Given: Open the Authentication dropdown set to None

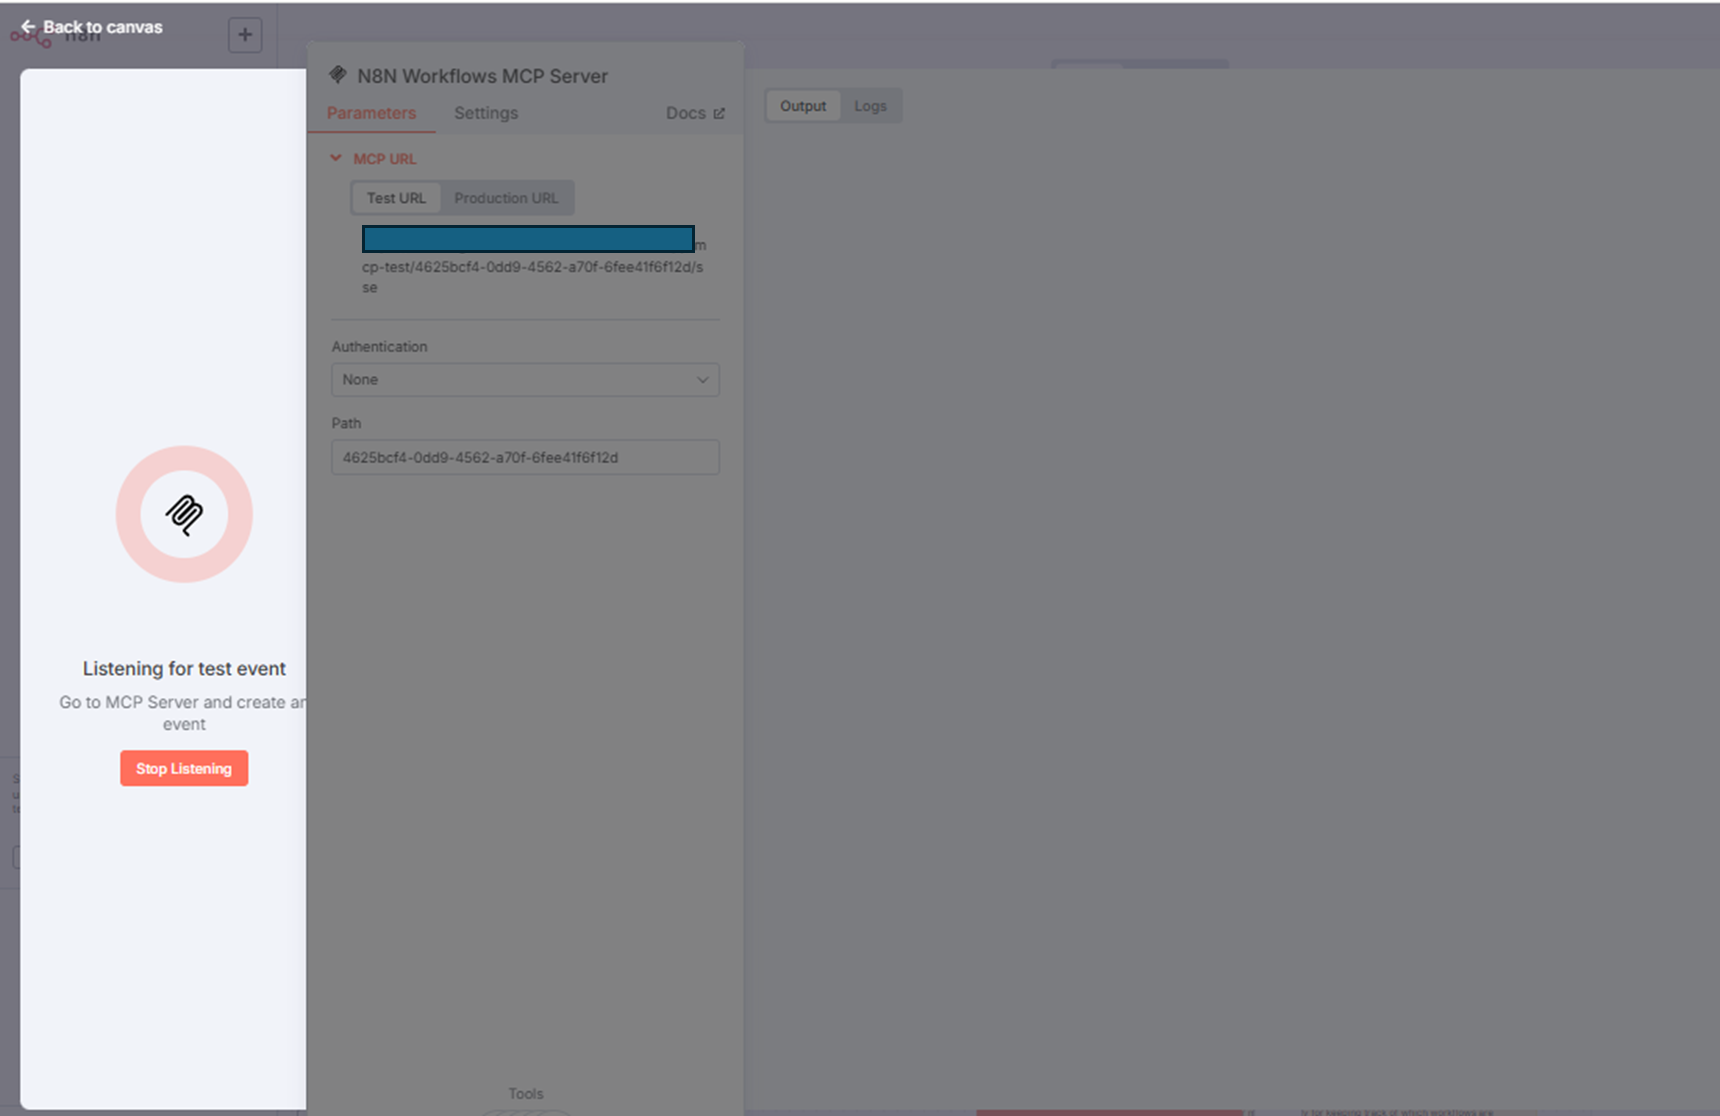Looking at the screenshot, I should [525, 380].
